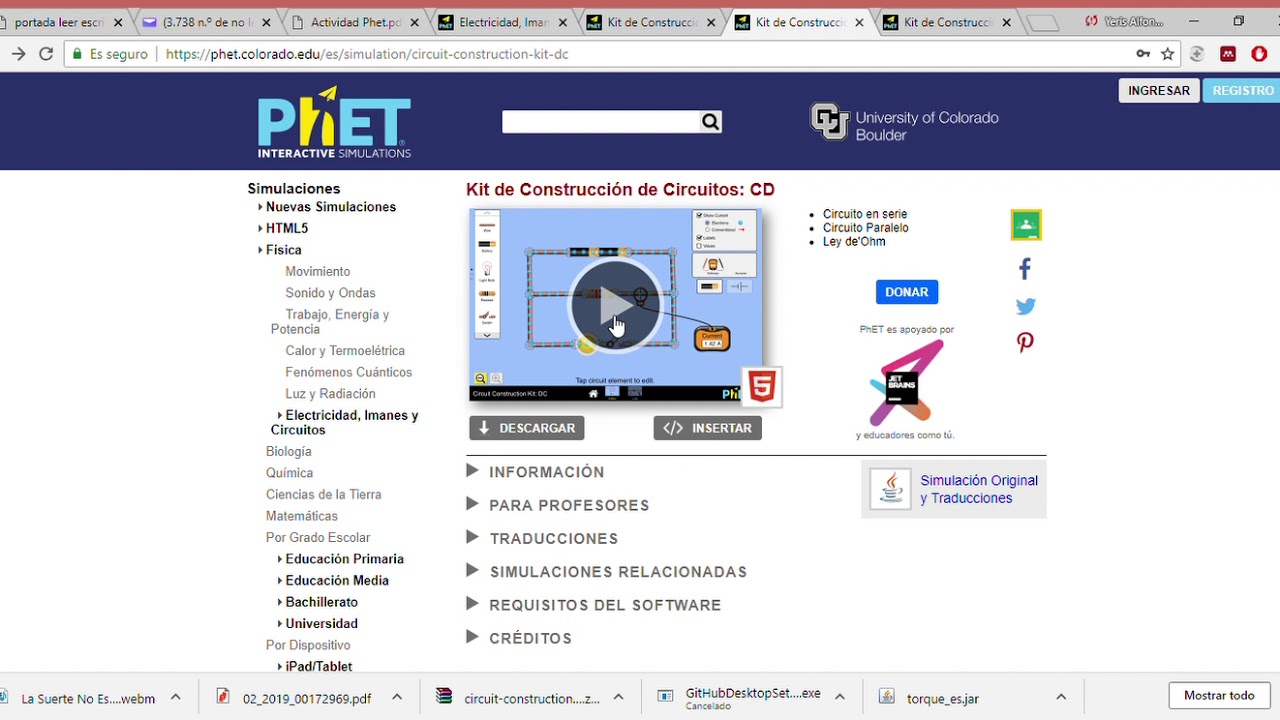Switch to 'portada leer escri' tab
This screenshot has width=1280, height=720.
pyautogui.click(x=58, y=22)
